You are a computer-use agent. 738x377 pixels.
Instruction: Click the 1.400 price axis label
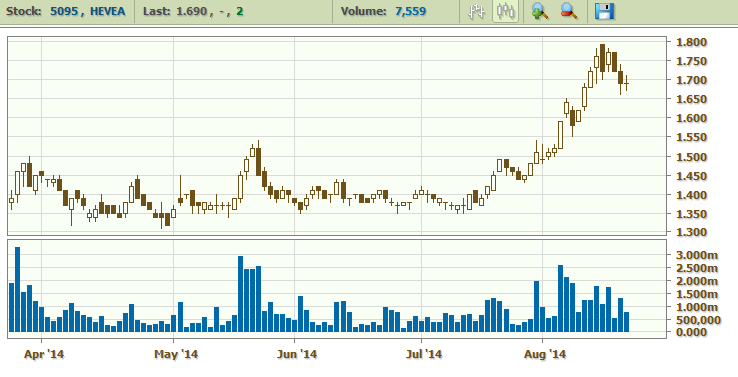[691, 195]
